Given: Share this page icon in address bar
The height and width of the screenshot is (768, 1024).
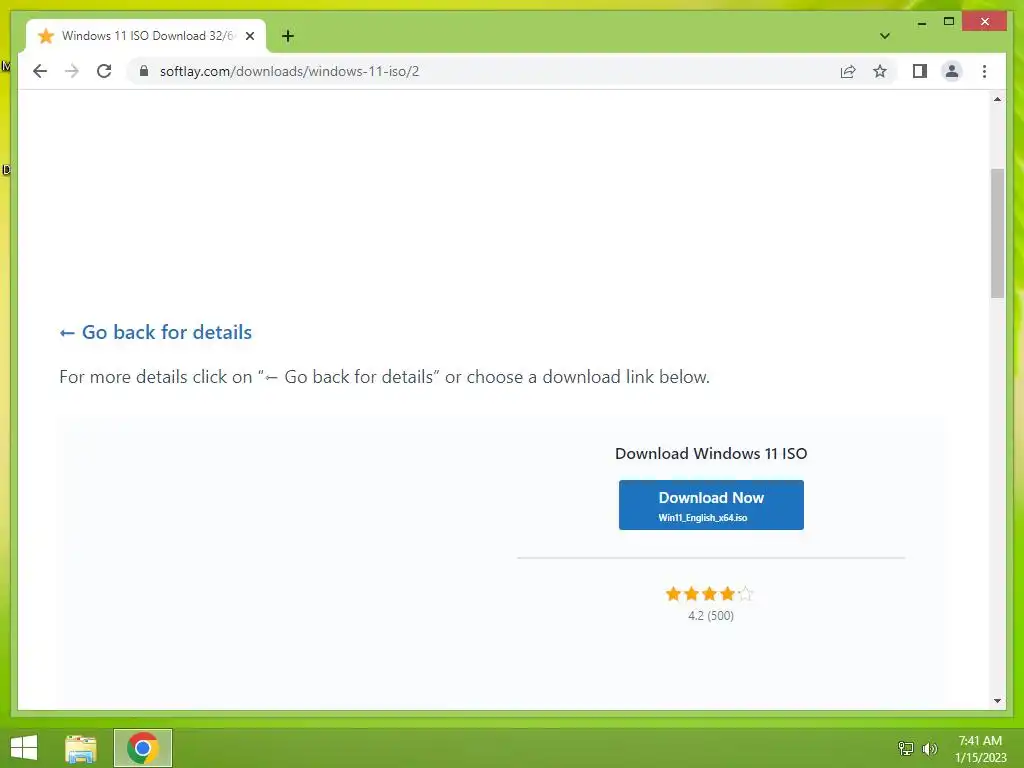Looking at the screenshot, I should pos(848,71).
